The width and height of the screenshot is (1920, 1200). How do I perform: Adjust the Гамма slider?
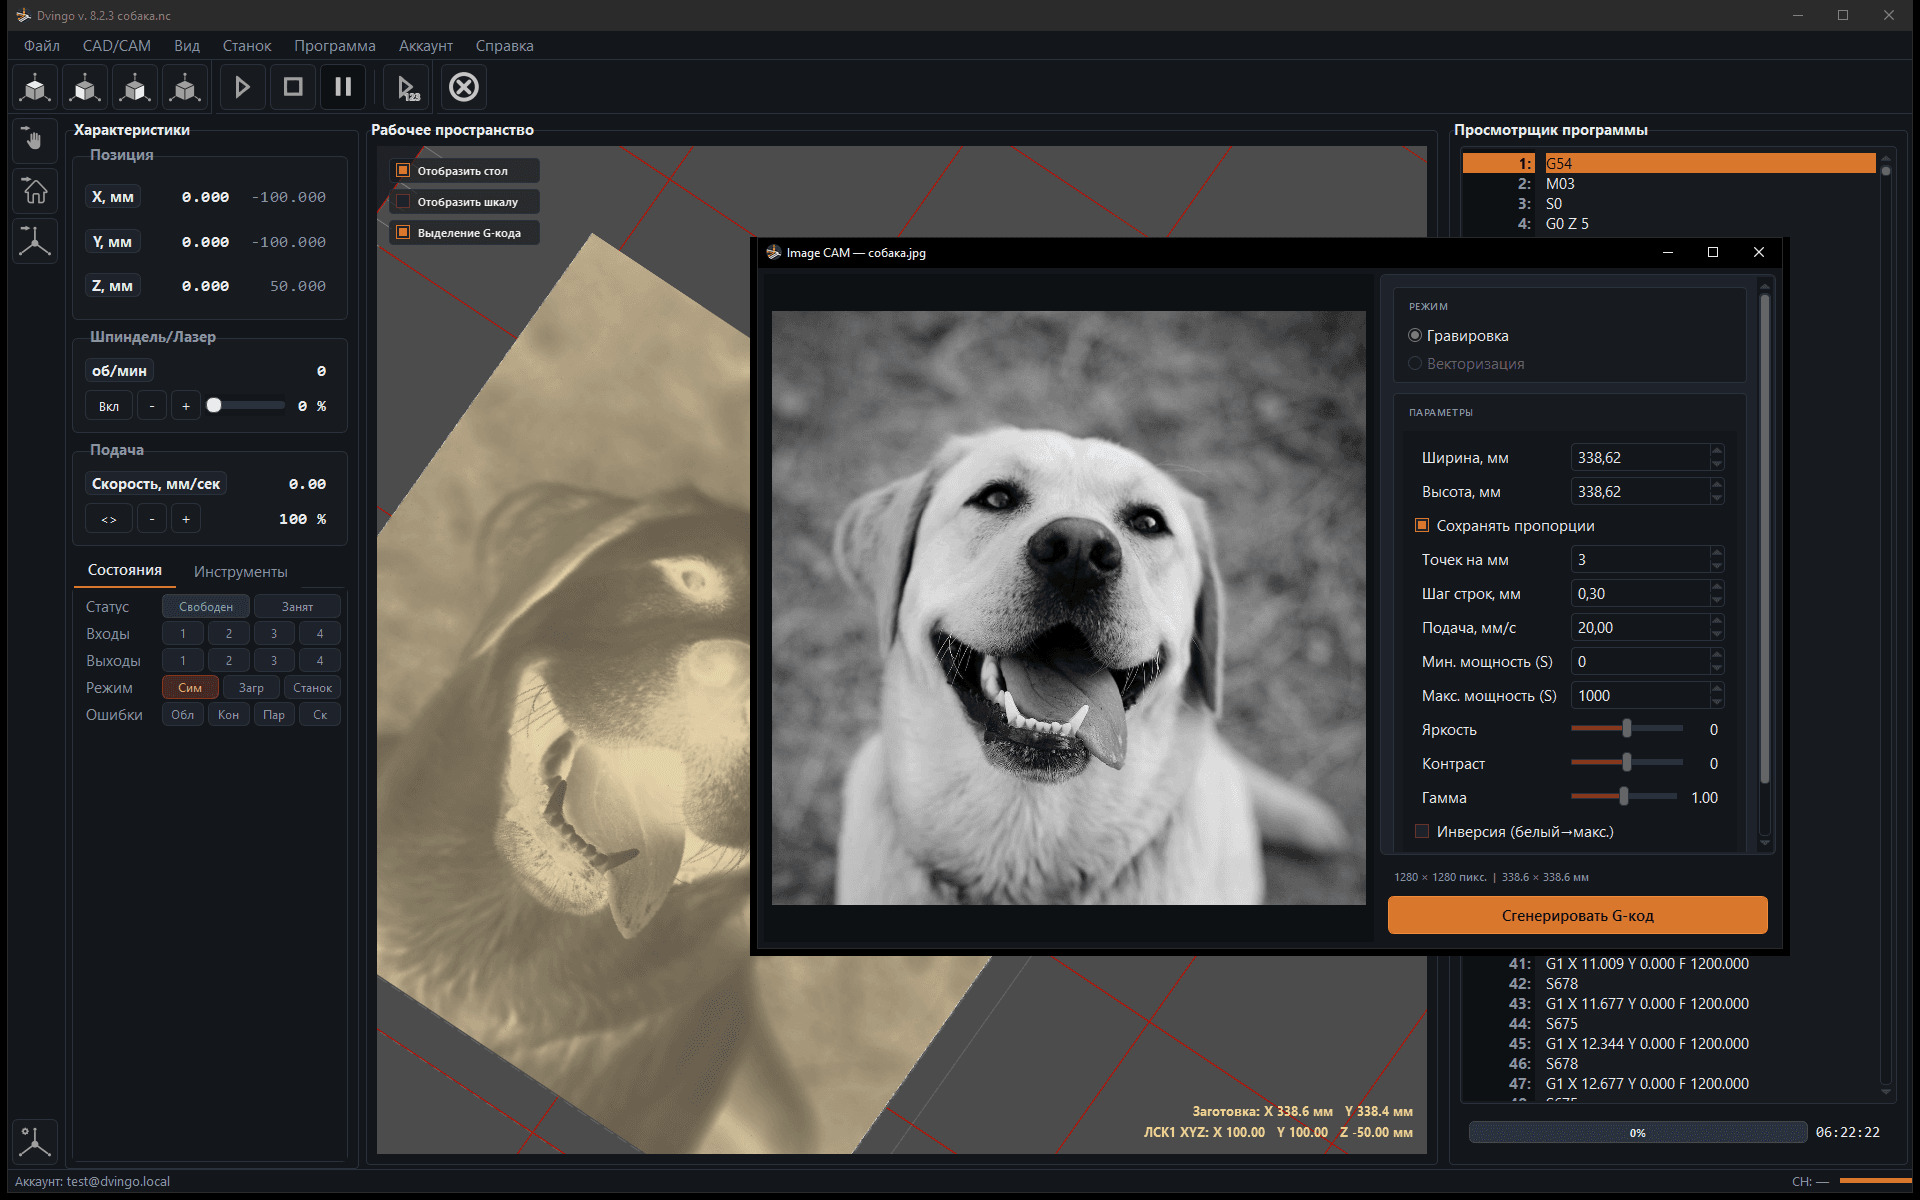[x=1625, y=797]
